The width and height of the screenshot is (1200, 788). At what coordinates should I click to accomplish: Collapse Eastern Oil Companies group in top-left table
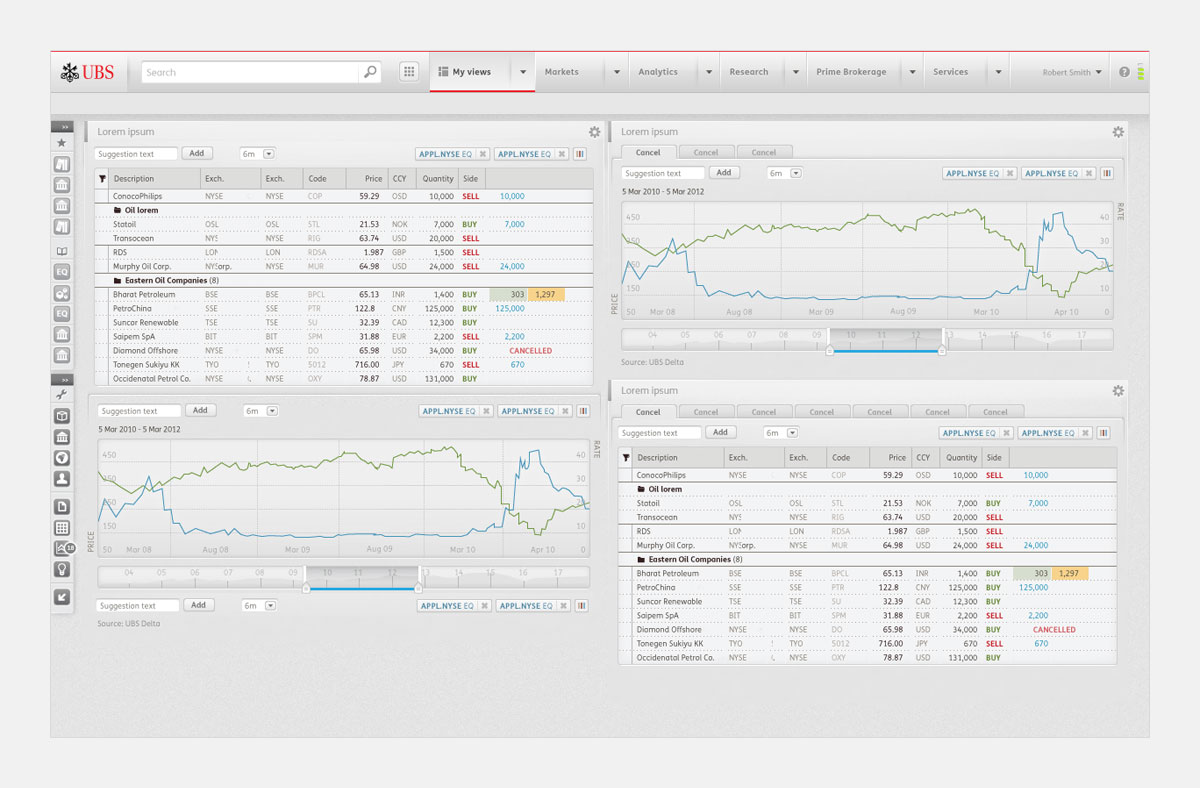(117, 281)
